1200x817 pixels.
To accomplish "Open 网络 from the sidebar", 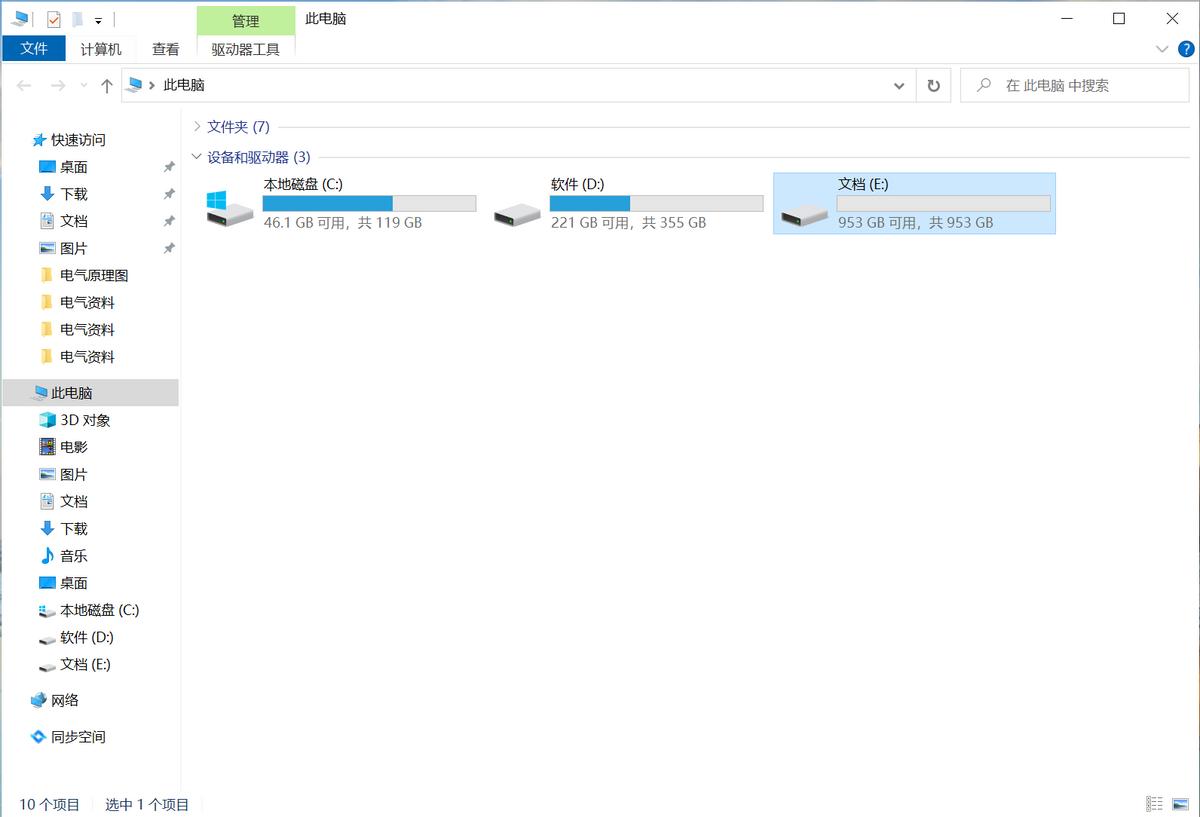I will (x=65, y=700).
